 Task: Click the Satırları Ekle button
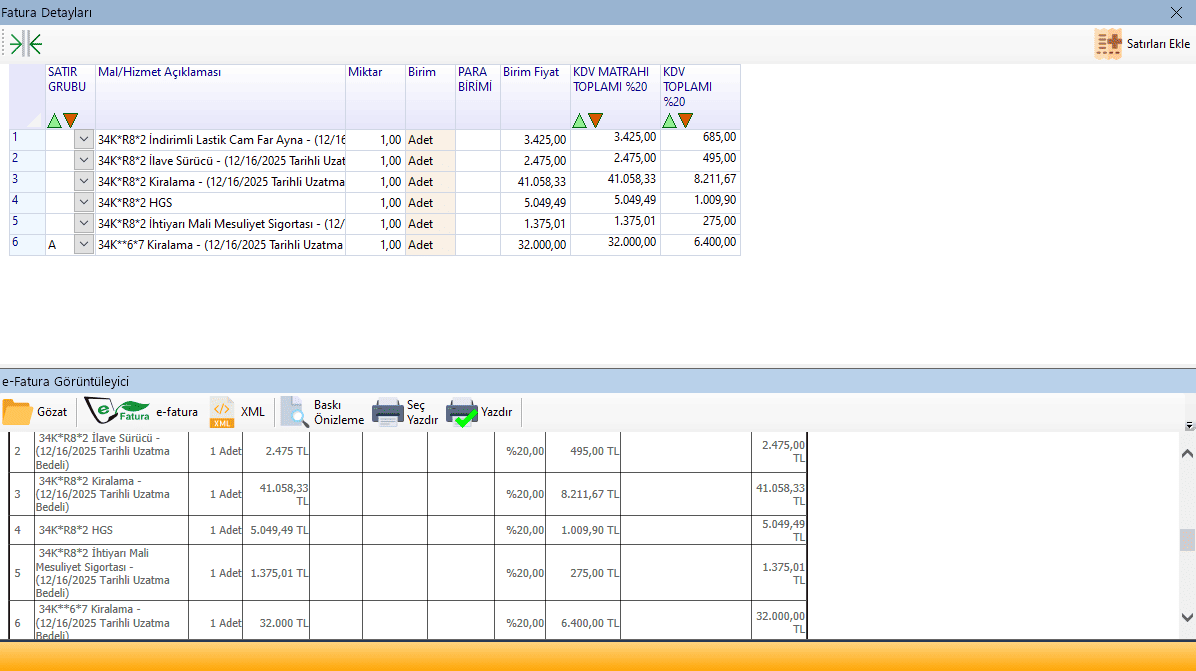[x=1142, y=44]
